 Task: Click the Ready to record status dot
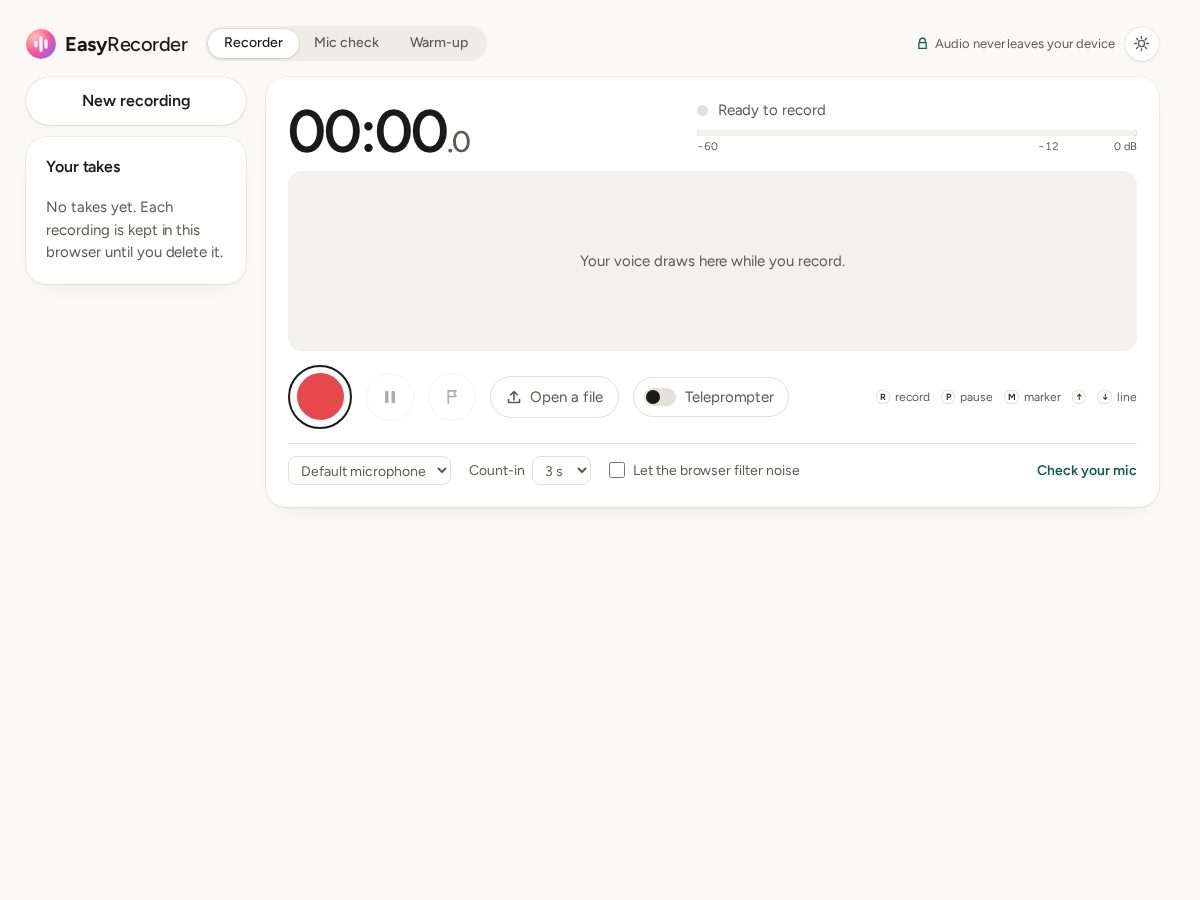click(702, 110)
